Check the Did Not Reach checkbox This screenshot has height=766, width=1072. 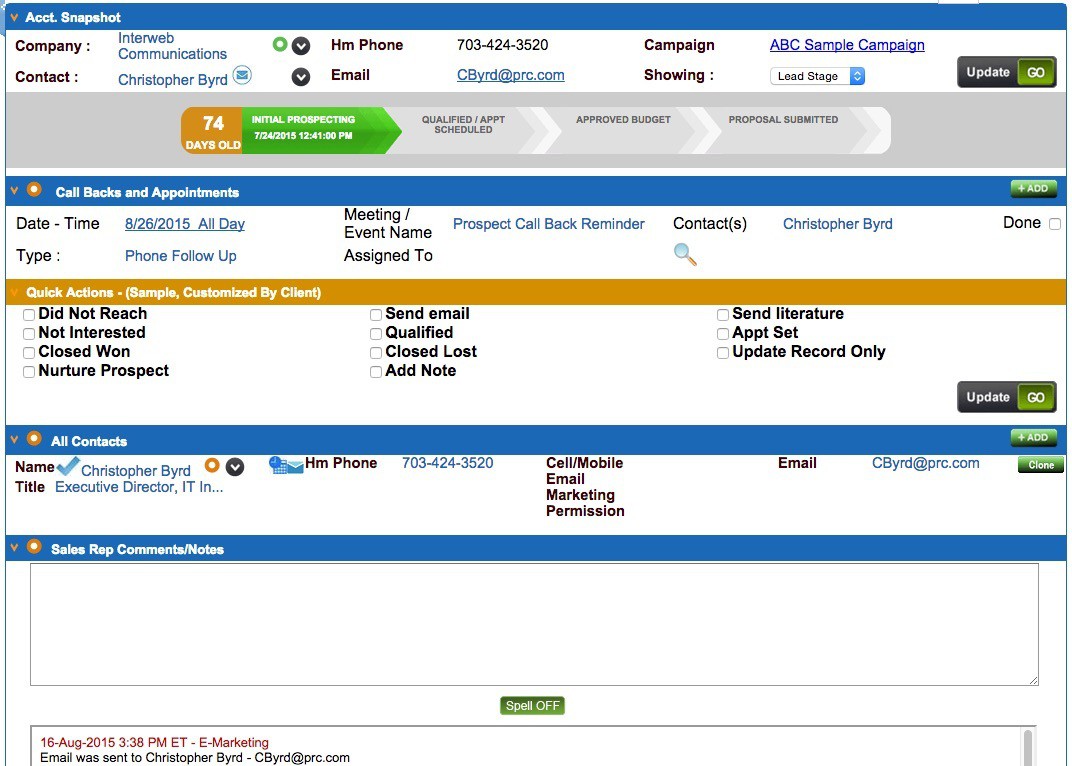29,315
